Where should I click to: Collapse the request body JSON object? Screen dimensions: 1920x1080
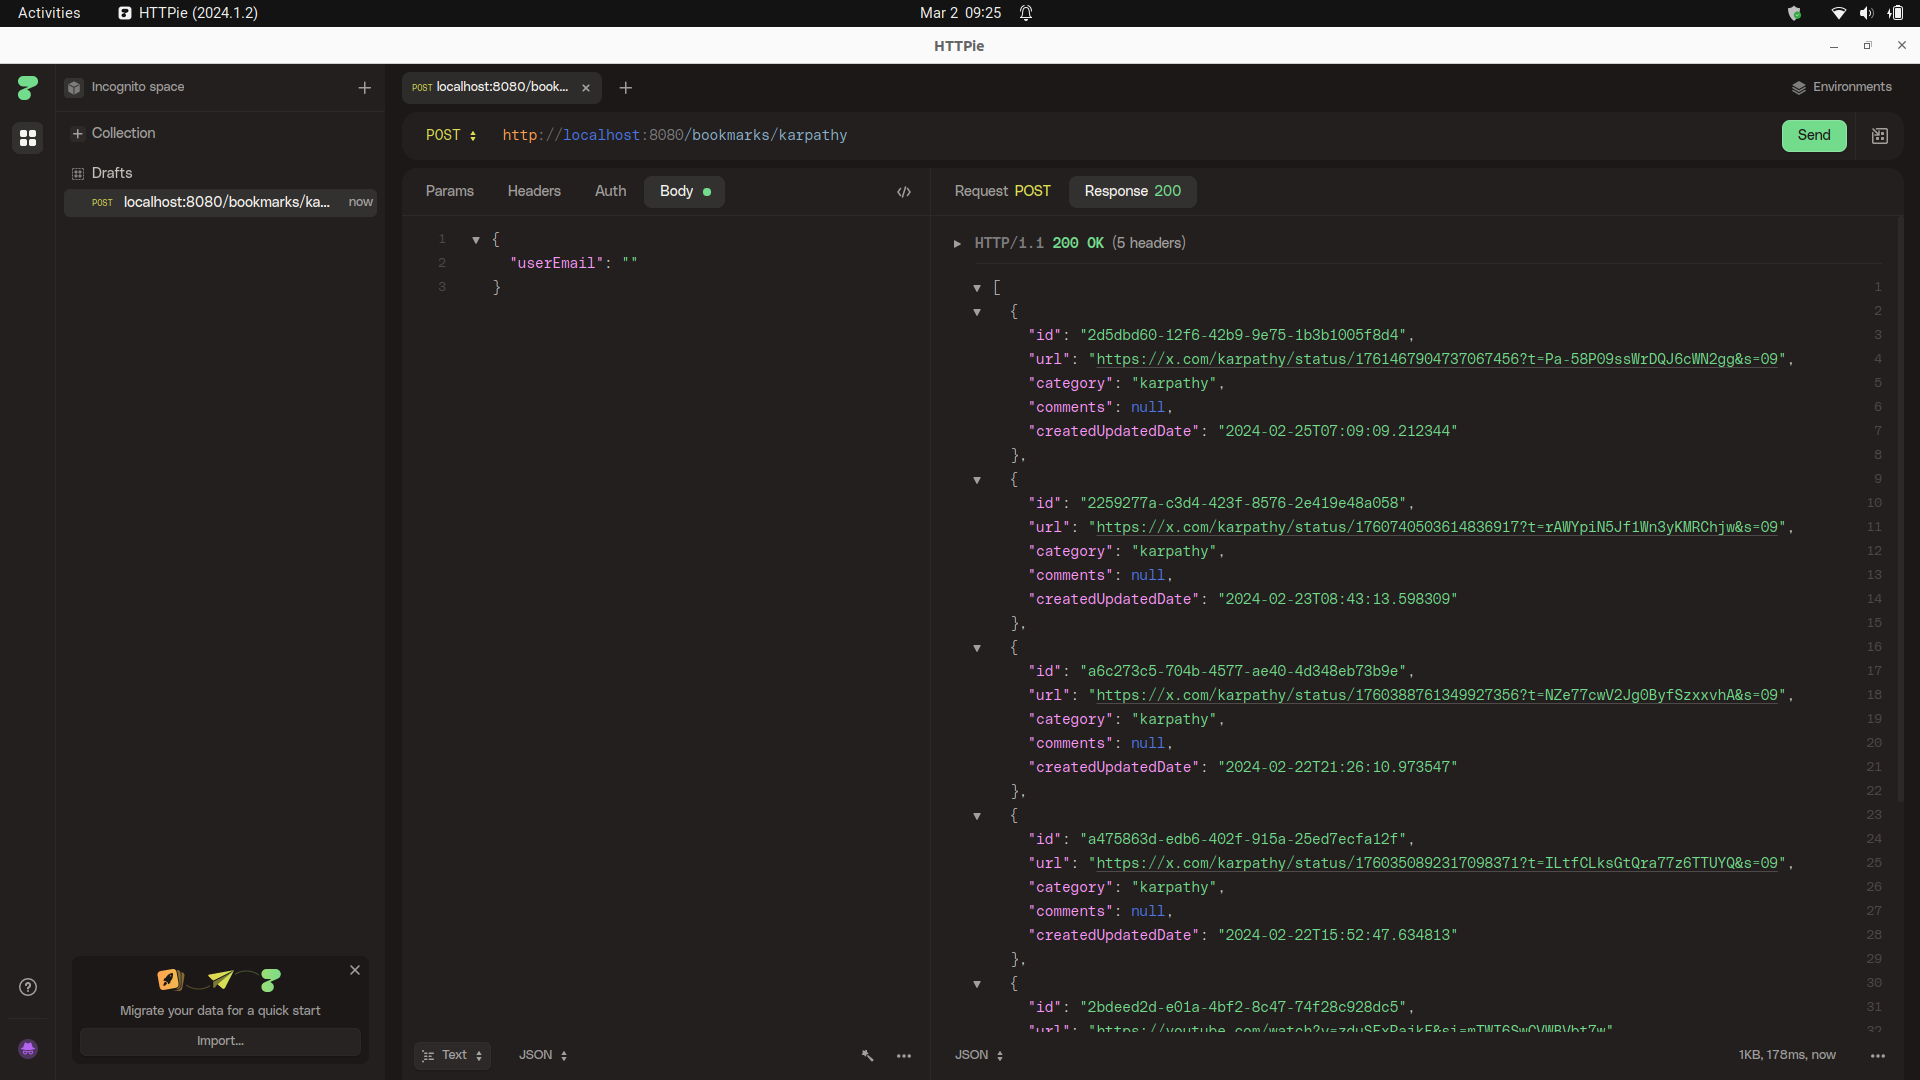[476, 240]
